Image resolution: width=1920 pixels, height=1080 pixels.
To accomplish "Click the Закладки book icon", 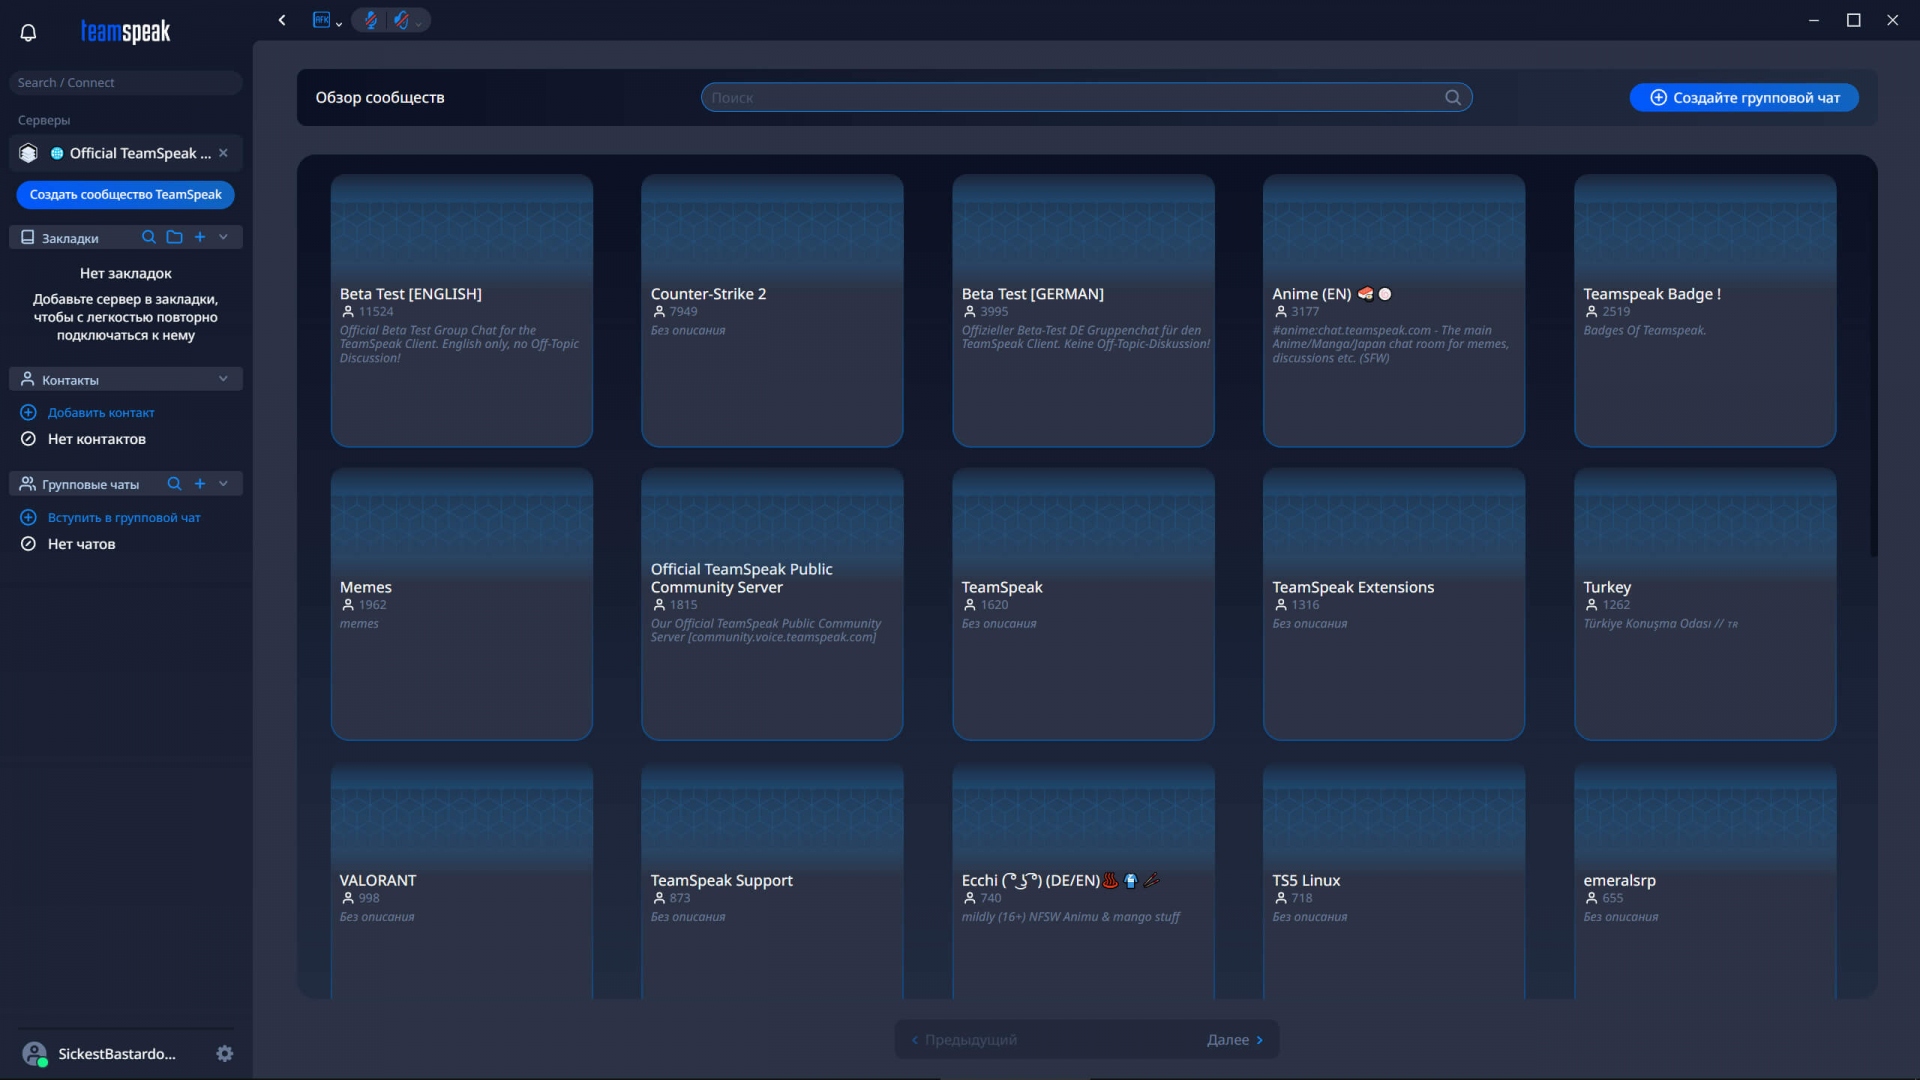I will pyautogui.click(x=28, y=237).
